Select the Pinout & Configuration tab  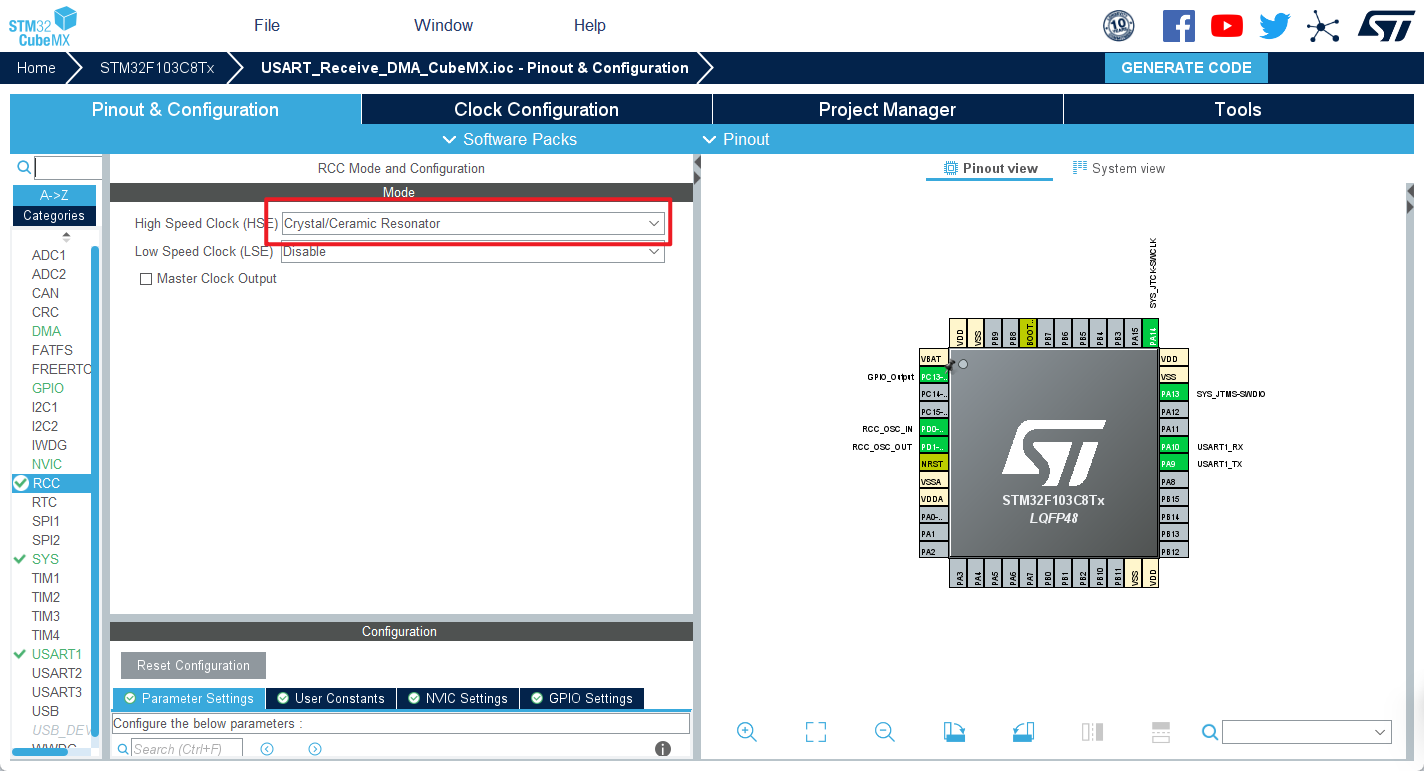click(185, 109)
